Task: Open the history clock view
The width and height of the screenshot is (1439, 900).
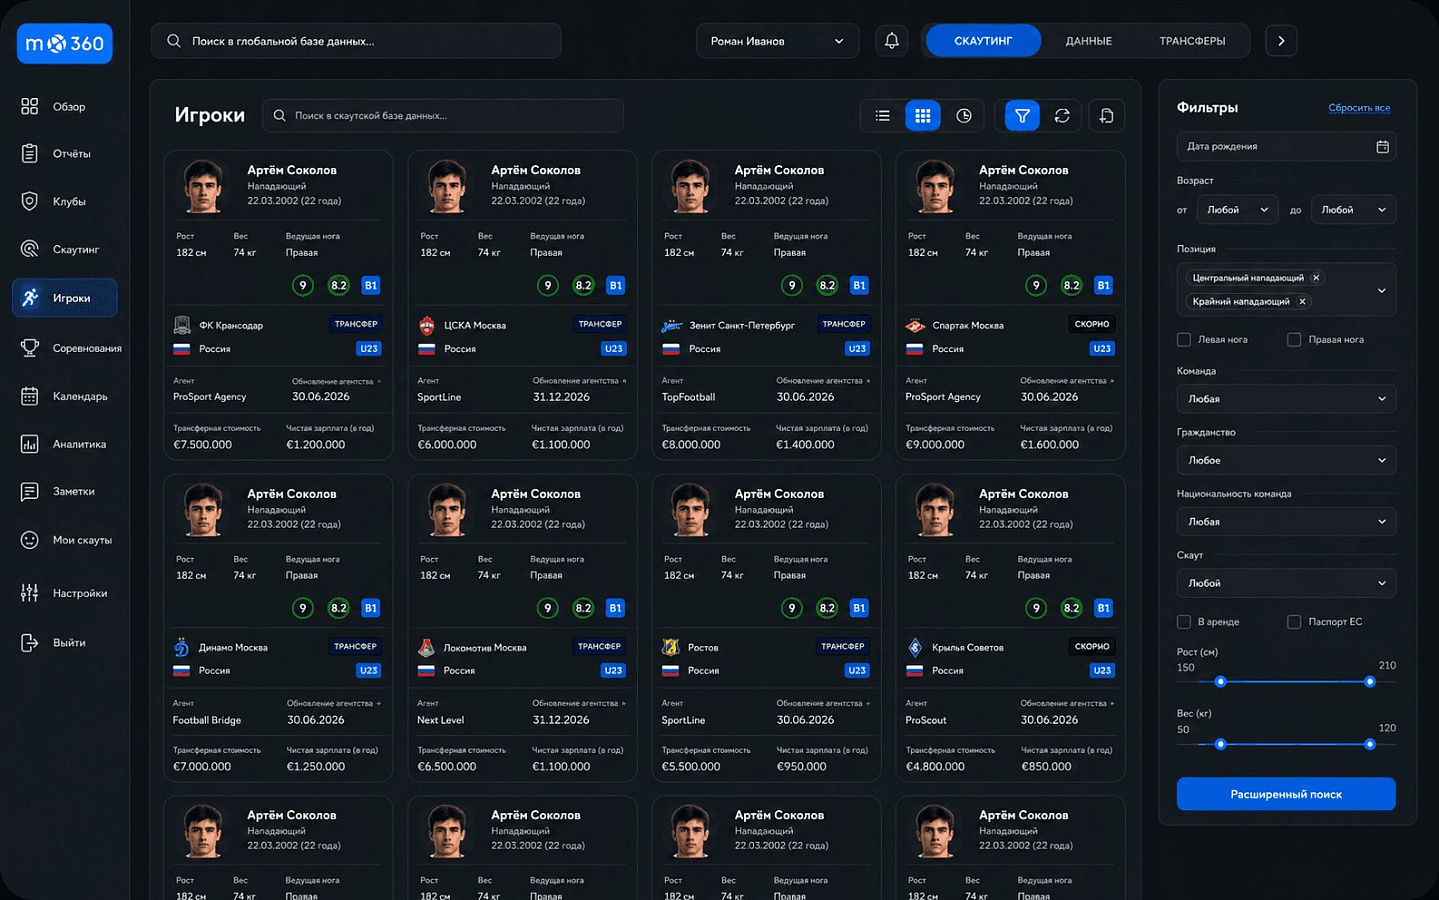Action: tap(964, 116)
